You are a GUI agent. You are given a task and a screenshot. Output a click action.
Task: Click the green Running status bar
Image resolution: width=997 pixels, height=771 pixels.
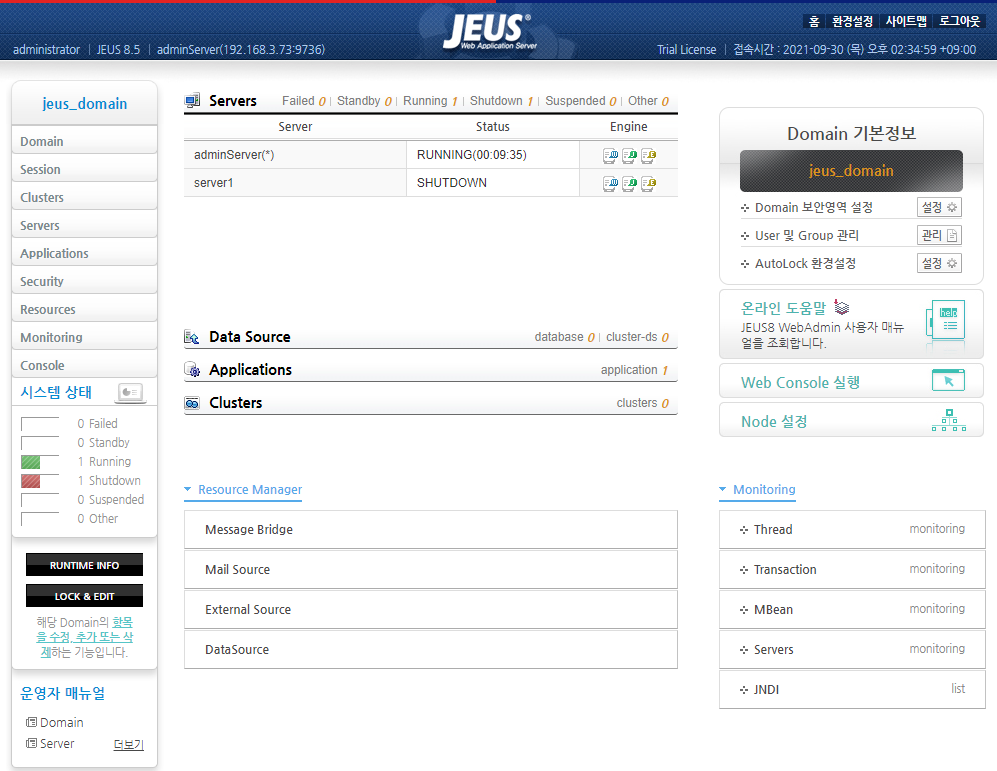pyautogui.click(x=31, y=462)
